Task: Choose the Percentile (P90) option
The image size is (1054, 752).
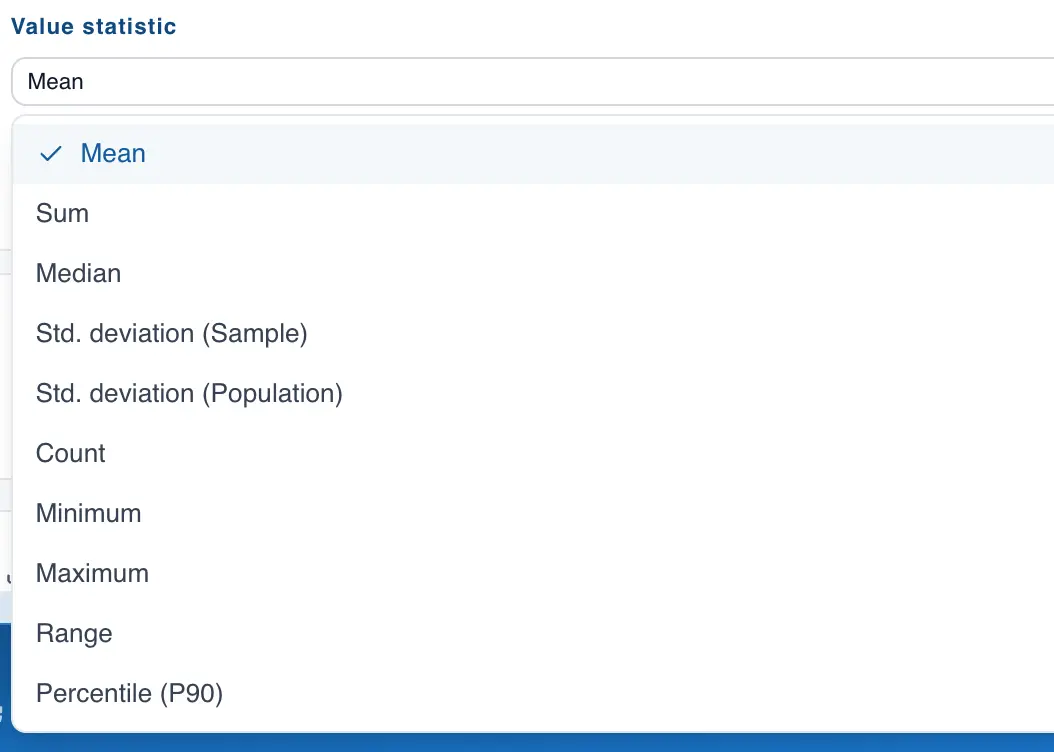Action: 129,694
